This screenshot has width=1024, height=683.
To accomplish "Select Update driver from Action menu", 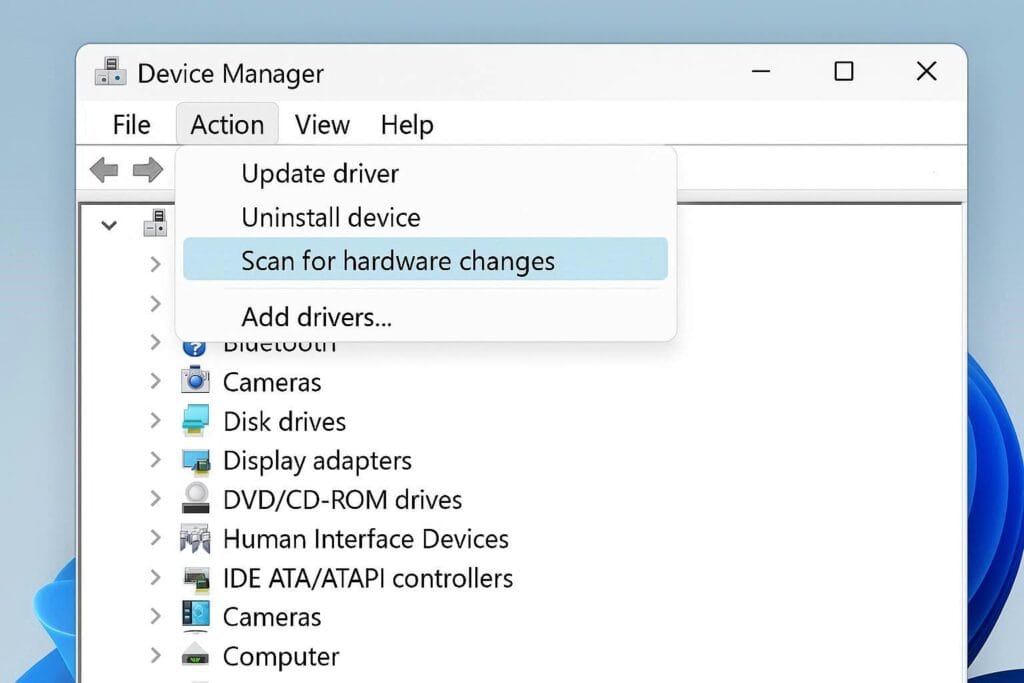I will 320,174.
